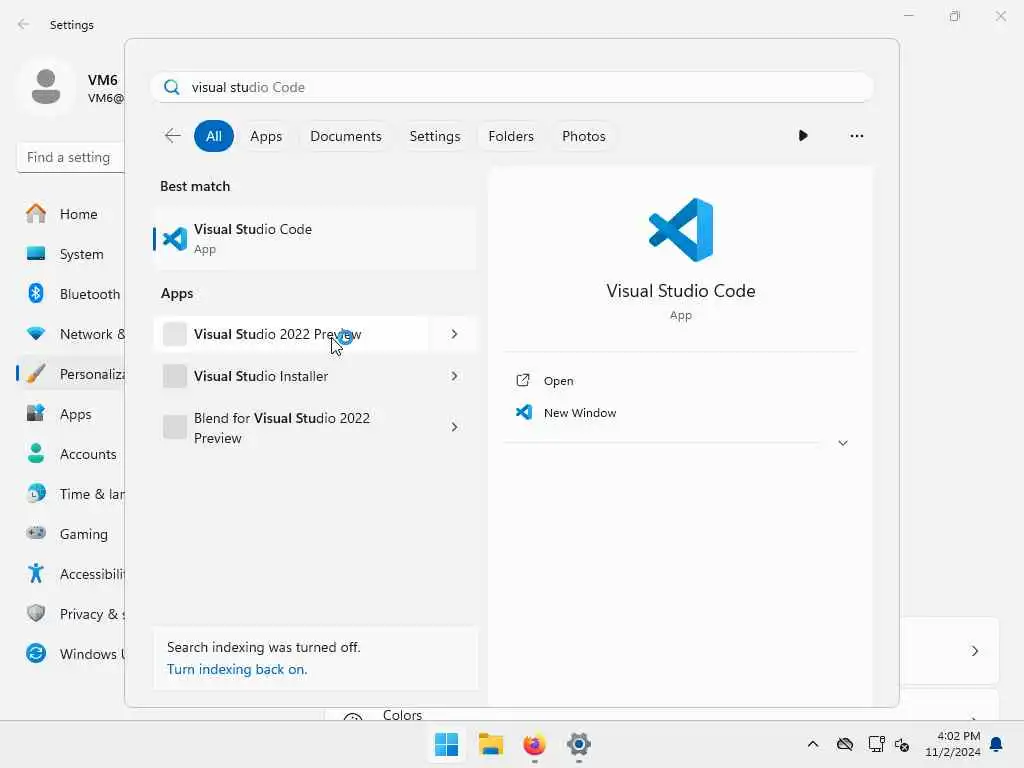
Task: Open Apps in Settings sidebar
Action: point(71,414)
